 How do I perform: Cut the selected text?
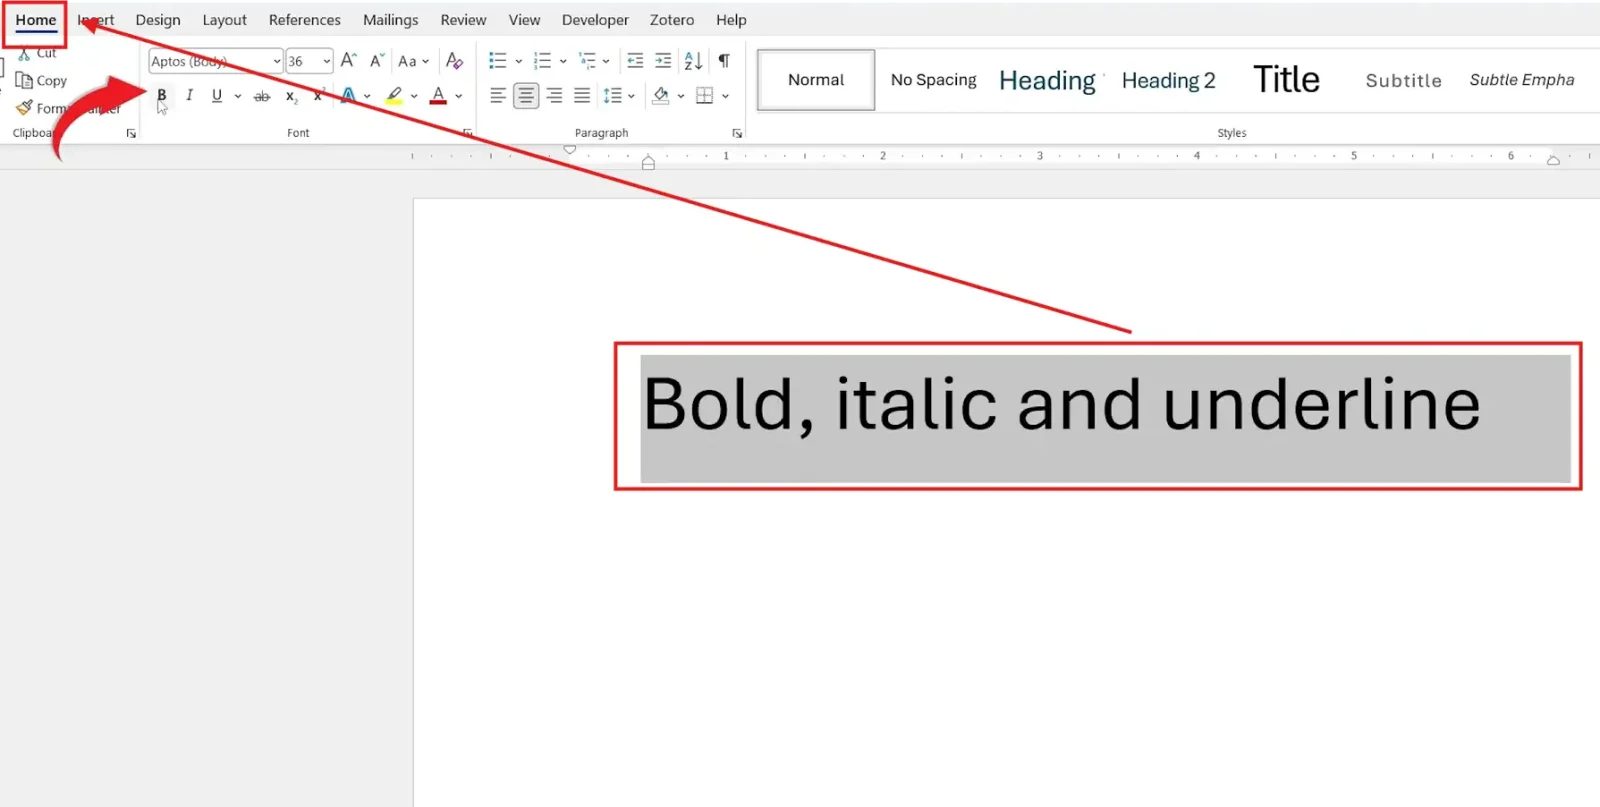(x=37, y=53)
